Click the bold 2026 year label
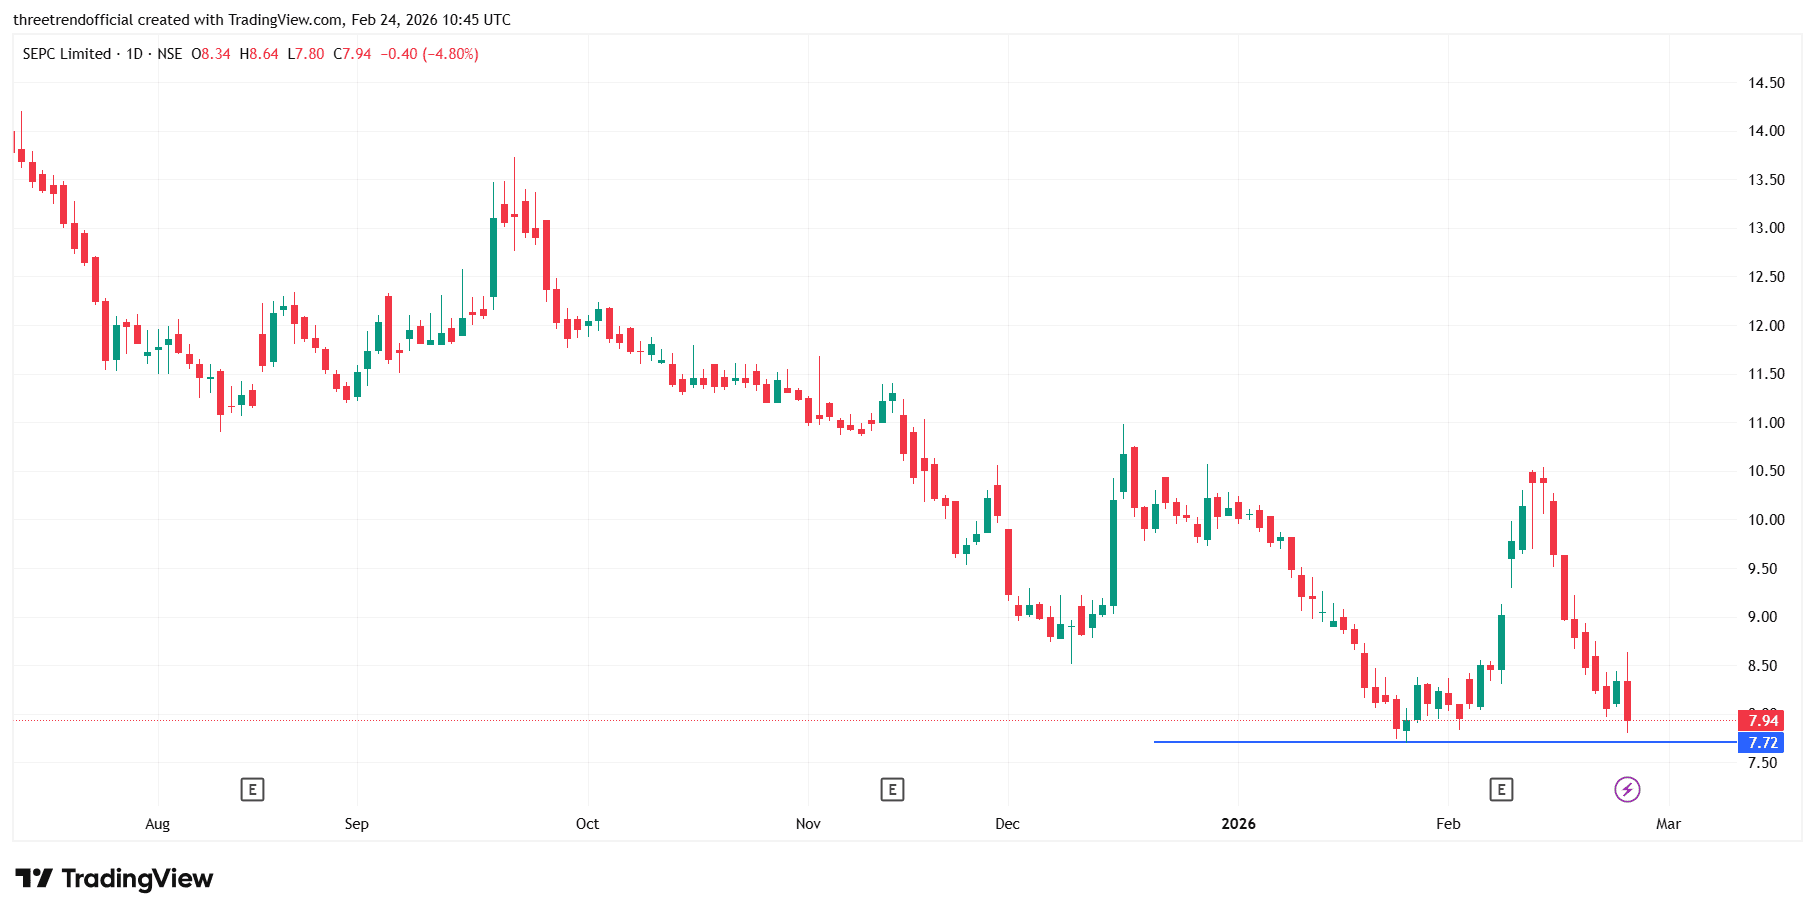The image size is (1815, 916). tap(1238, 824)
